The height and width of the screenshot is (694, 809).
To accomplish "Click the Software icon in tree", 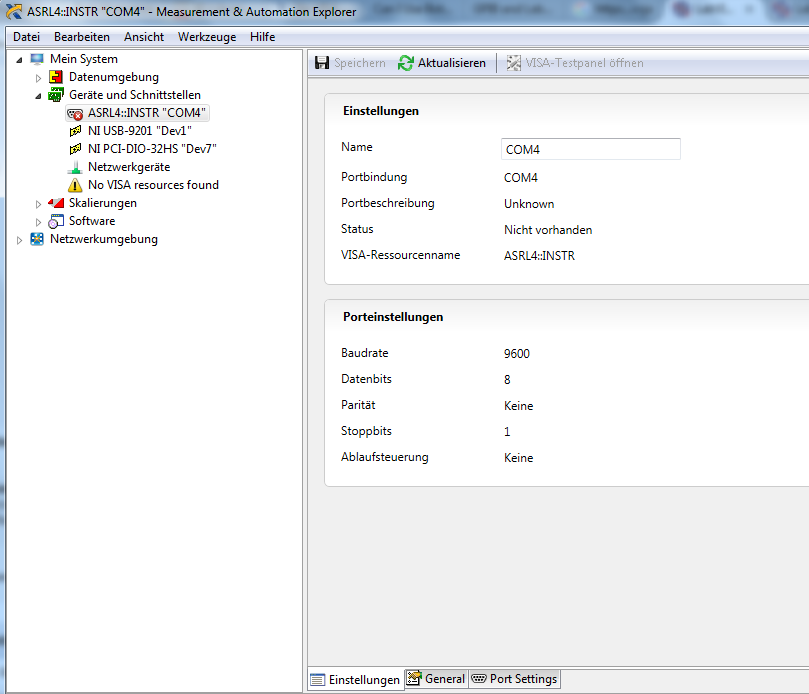I will pyautogui.click(x=56, y=221).
